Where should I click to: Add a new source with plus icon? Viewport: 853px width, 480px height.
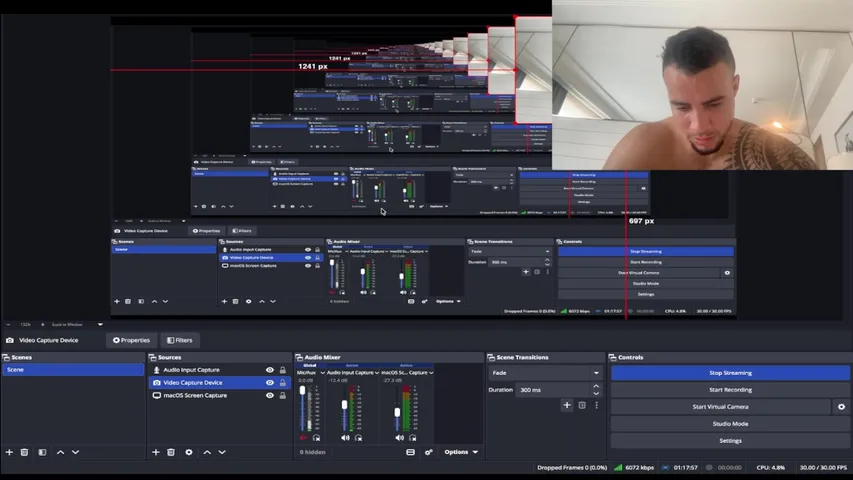[156, 452]
